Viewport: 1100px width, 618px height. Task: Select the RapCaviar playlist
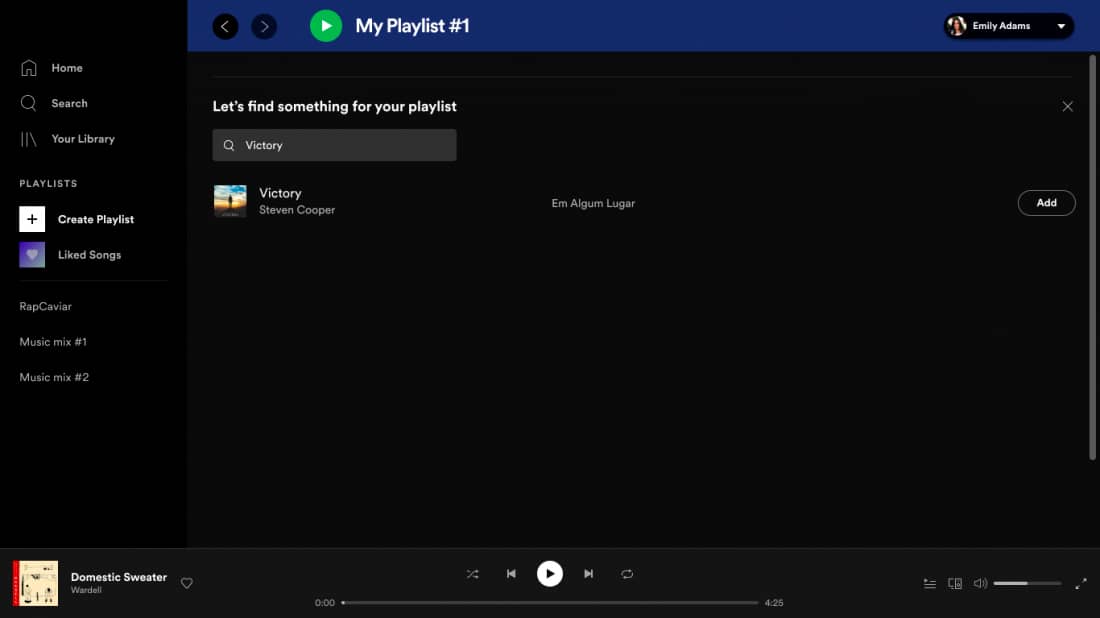46,306
